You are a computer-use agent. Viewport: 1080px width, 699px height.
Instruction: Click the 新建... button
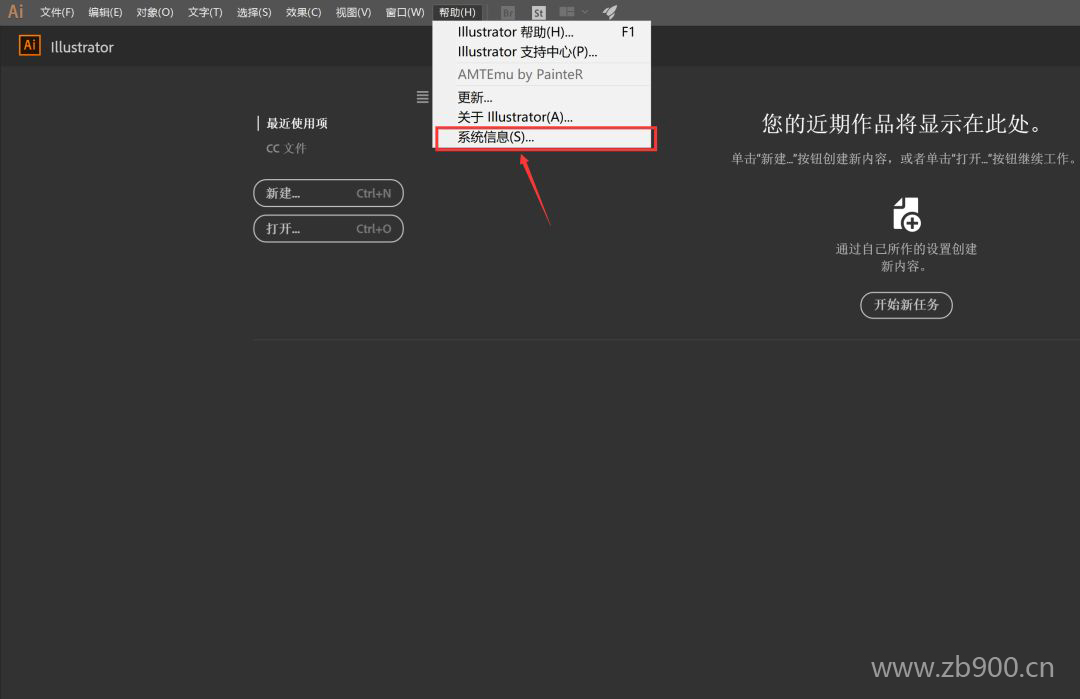point(329,193)
